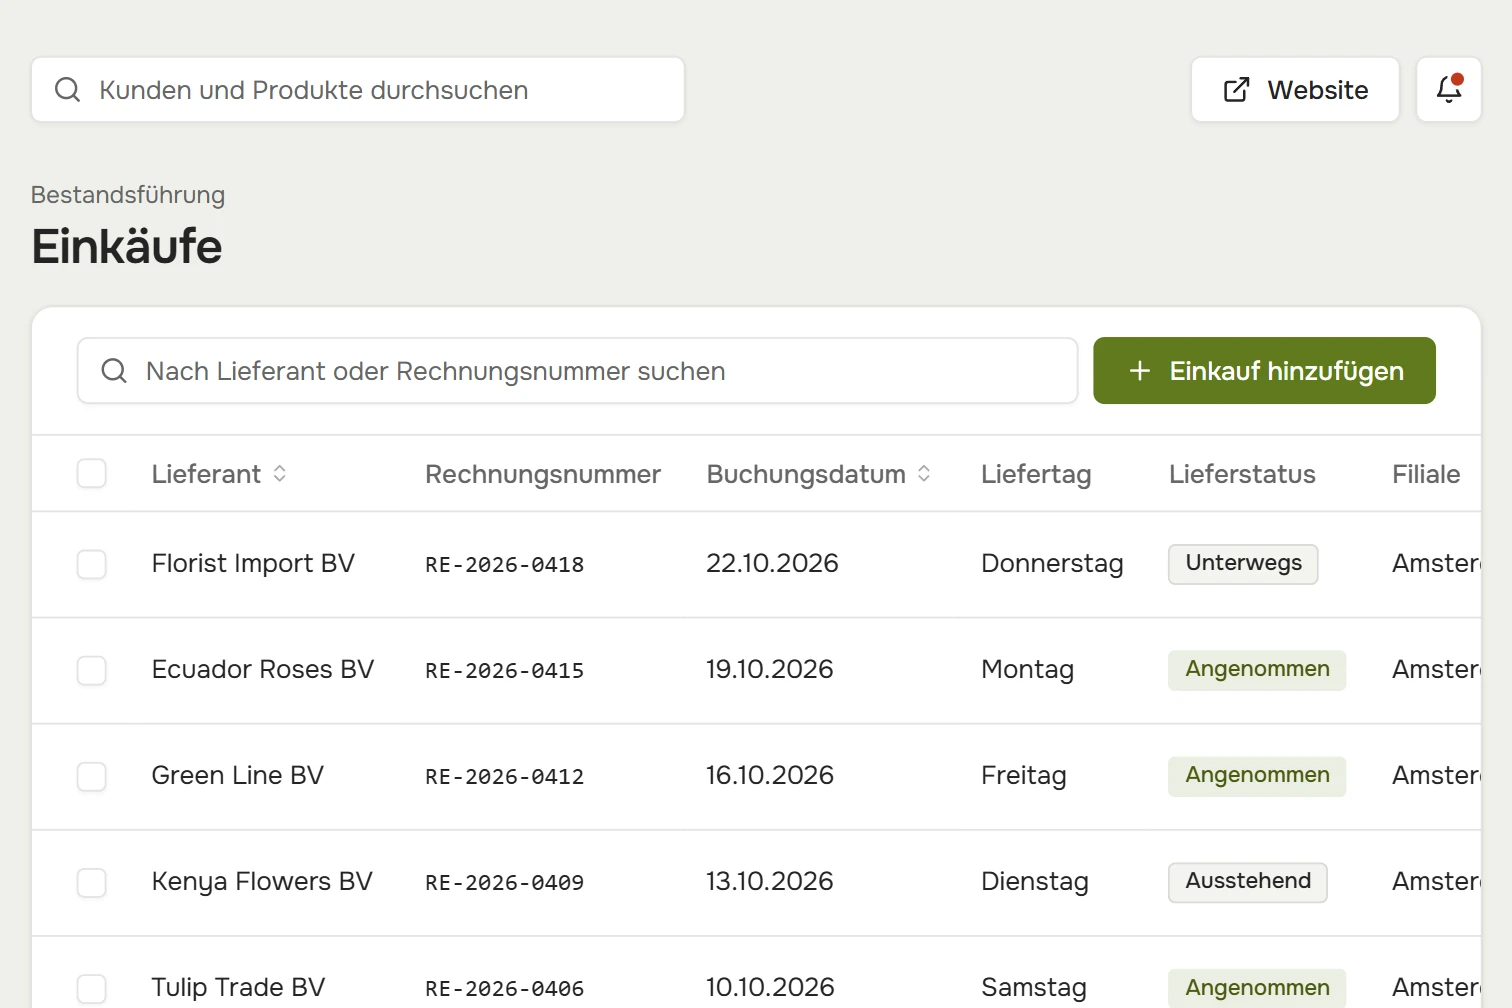Viewport: 1512px width, 1008px height.
Task: Click supplier name Tulip Trade BV
Action: 239,988
